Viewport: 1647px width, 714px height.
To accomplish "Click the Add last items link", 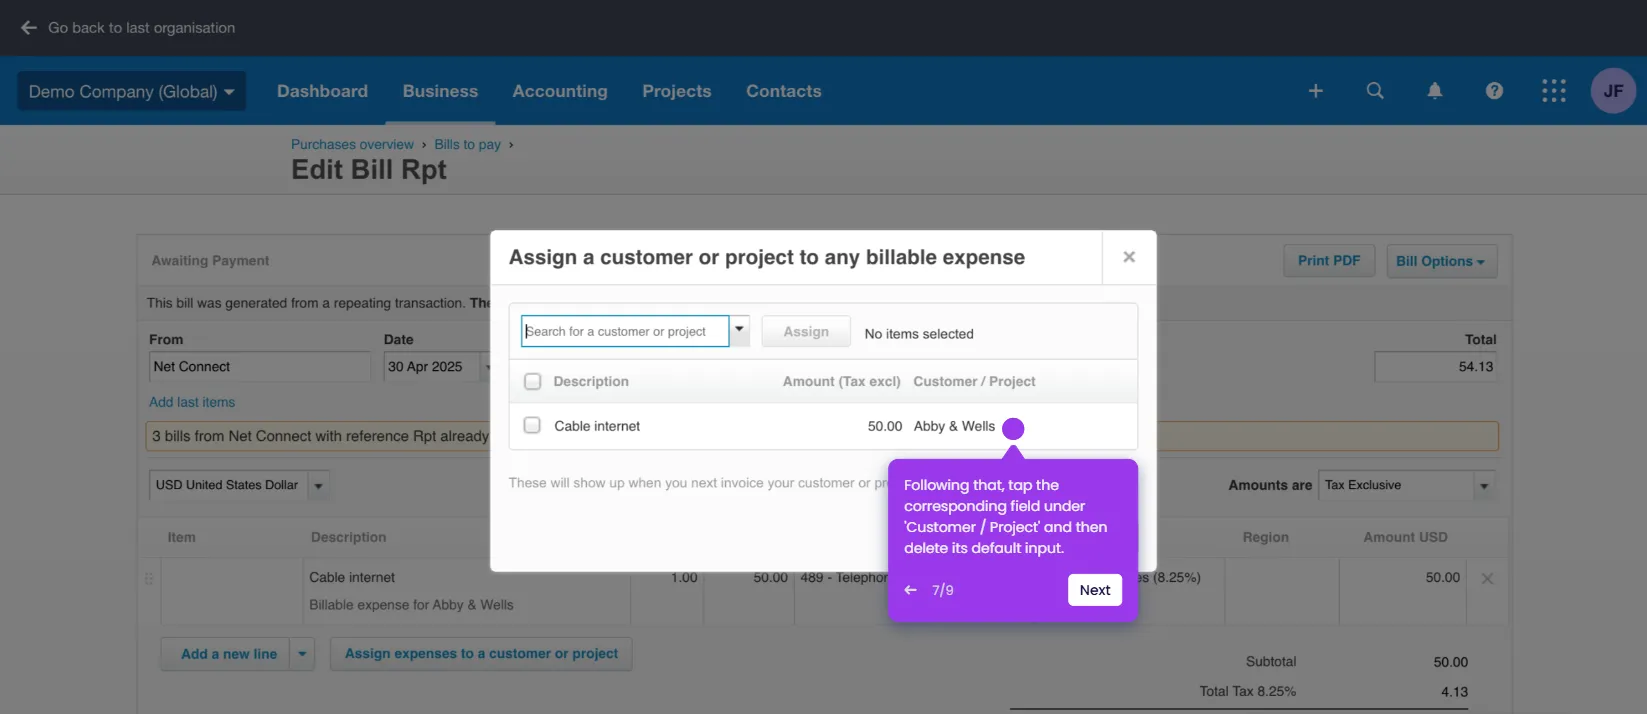I will [192, 402].
